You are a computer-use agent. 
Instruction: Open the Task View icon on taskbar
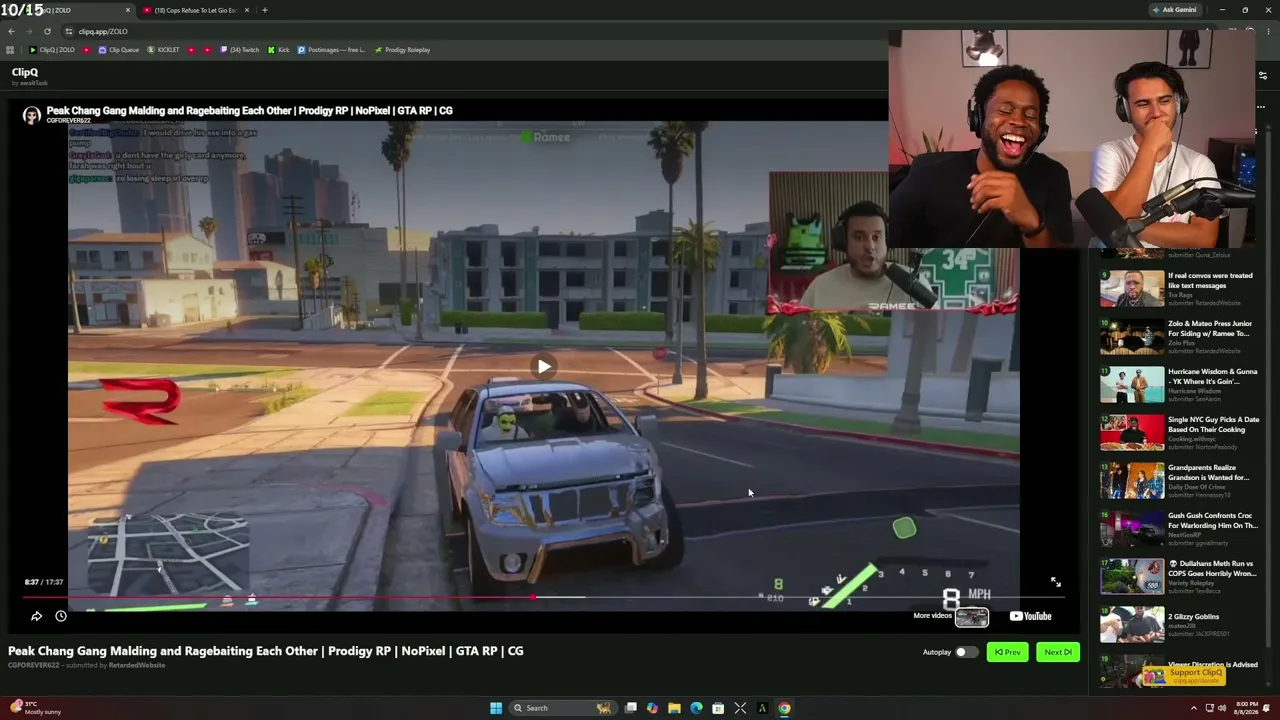[x=631, y=708]
